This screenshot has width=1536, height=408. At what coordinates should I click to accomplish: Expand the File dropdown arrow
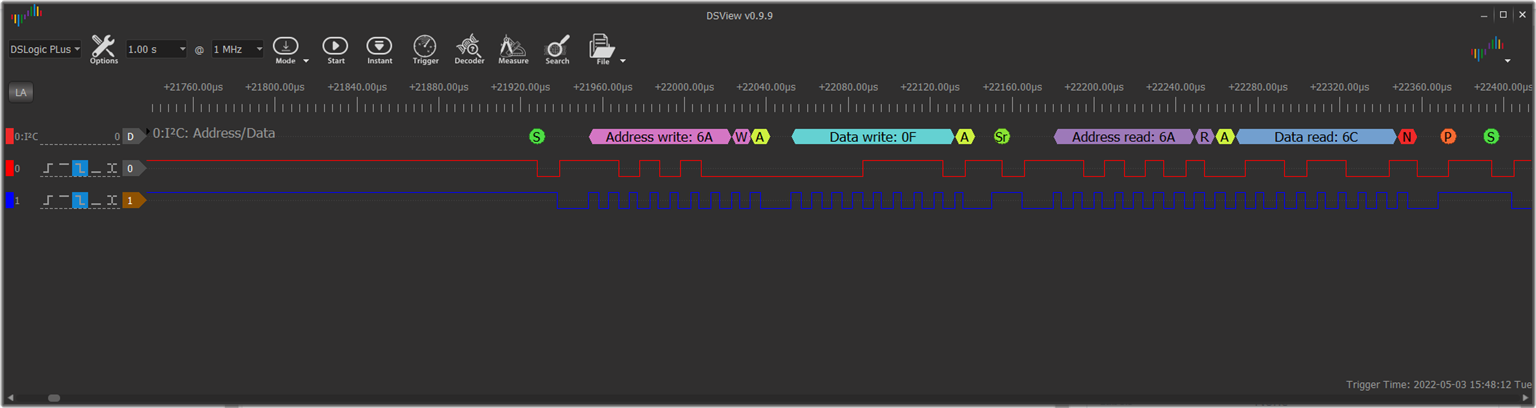tap(623, 61)
